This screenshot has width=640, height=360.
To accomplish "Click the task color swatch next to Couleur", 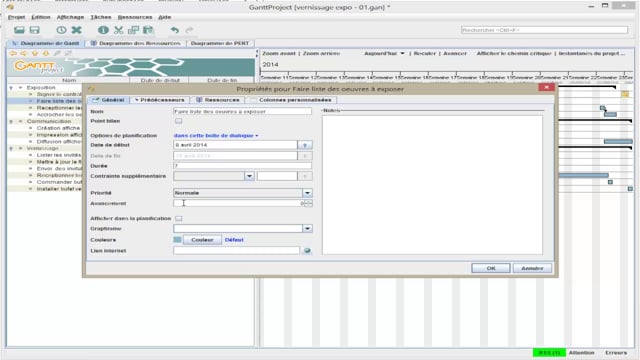I will tap(178, 240).
